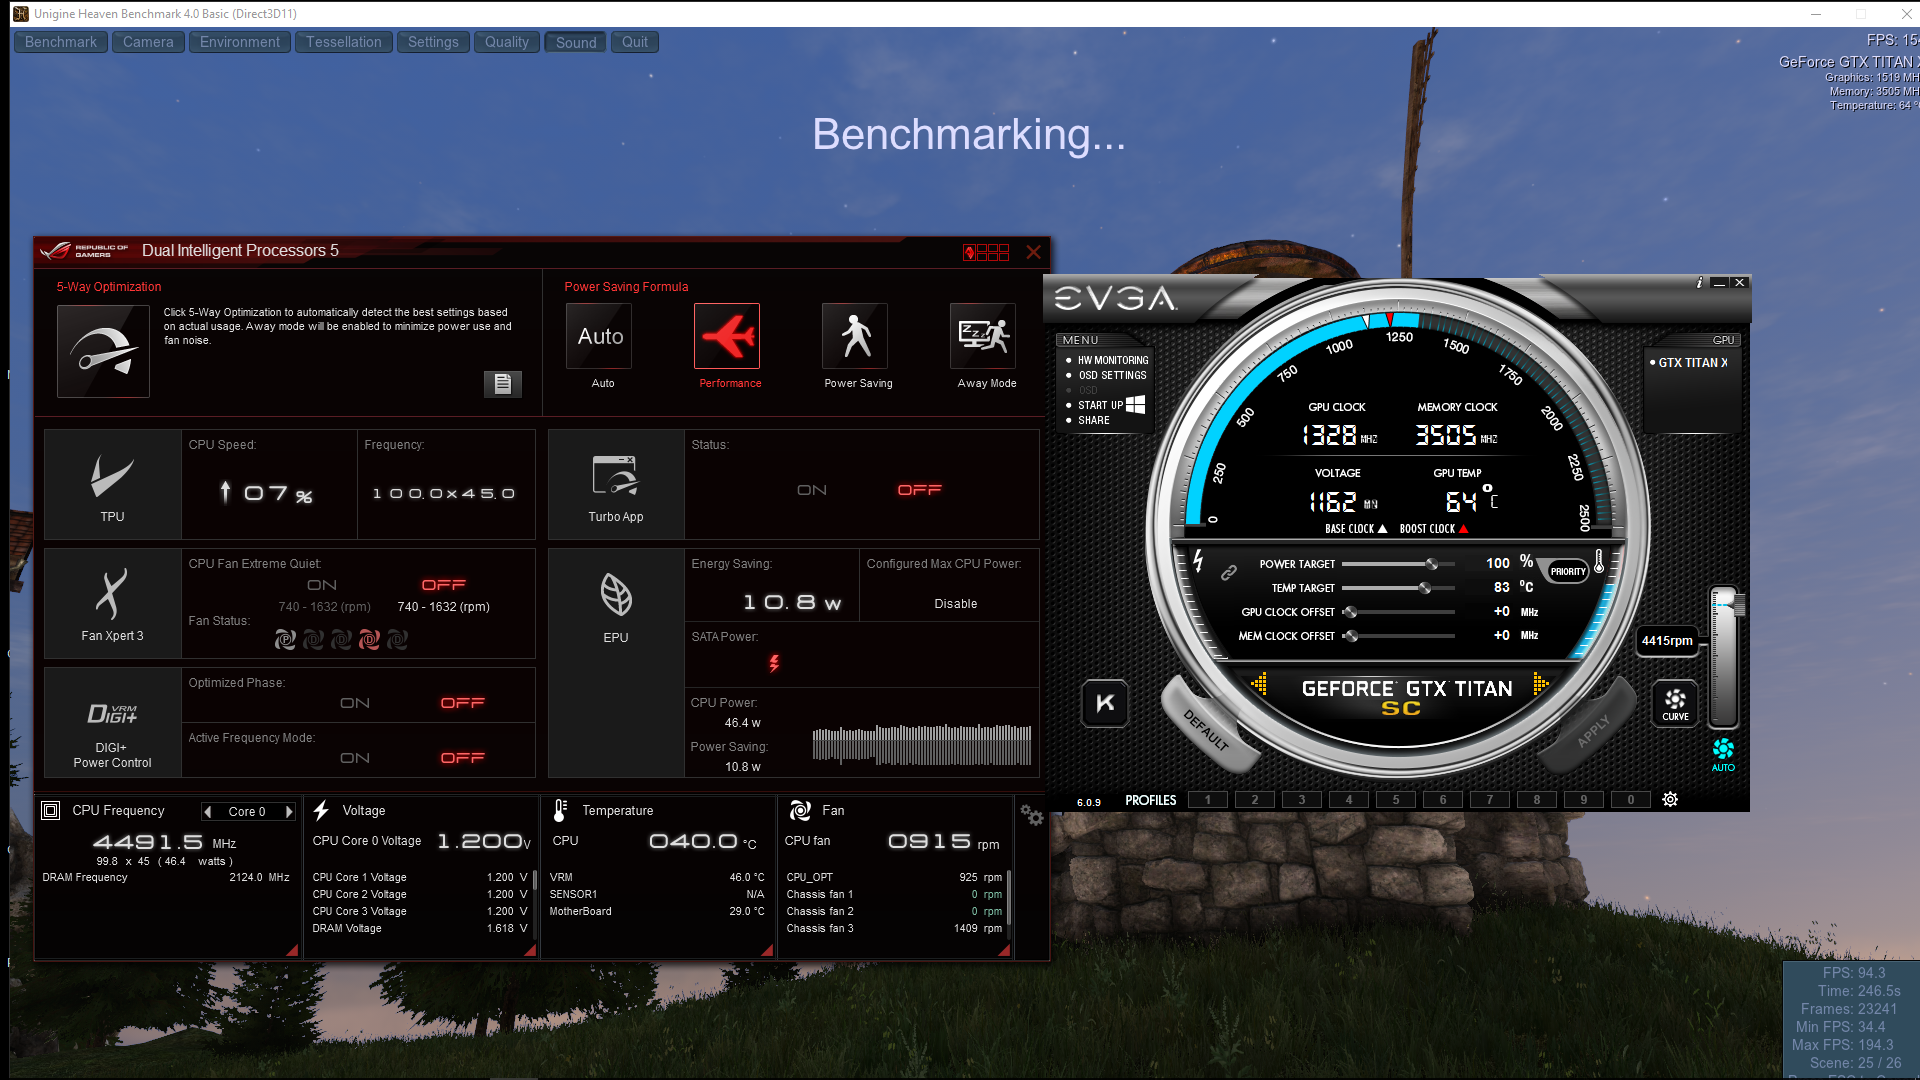Viewport: 1920px width, 1080px height.
Task: Select EVGA profile slot 5
Action: click(x=1396, y=799)
